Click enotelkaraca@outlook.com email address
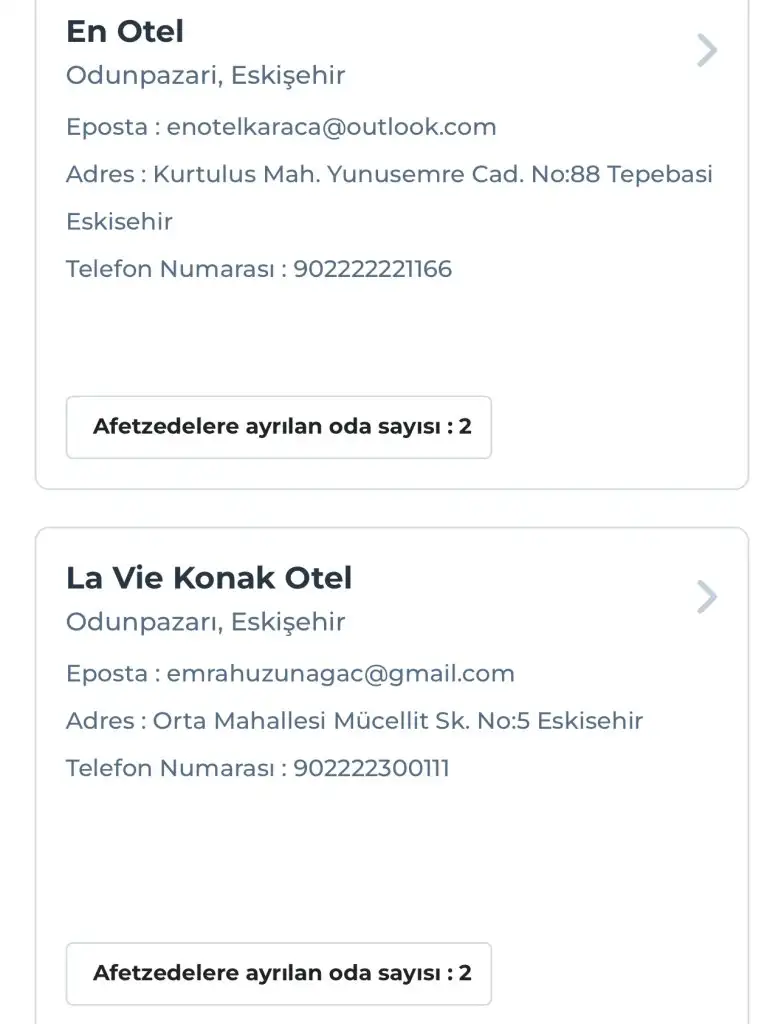 point(331,127)
